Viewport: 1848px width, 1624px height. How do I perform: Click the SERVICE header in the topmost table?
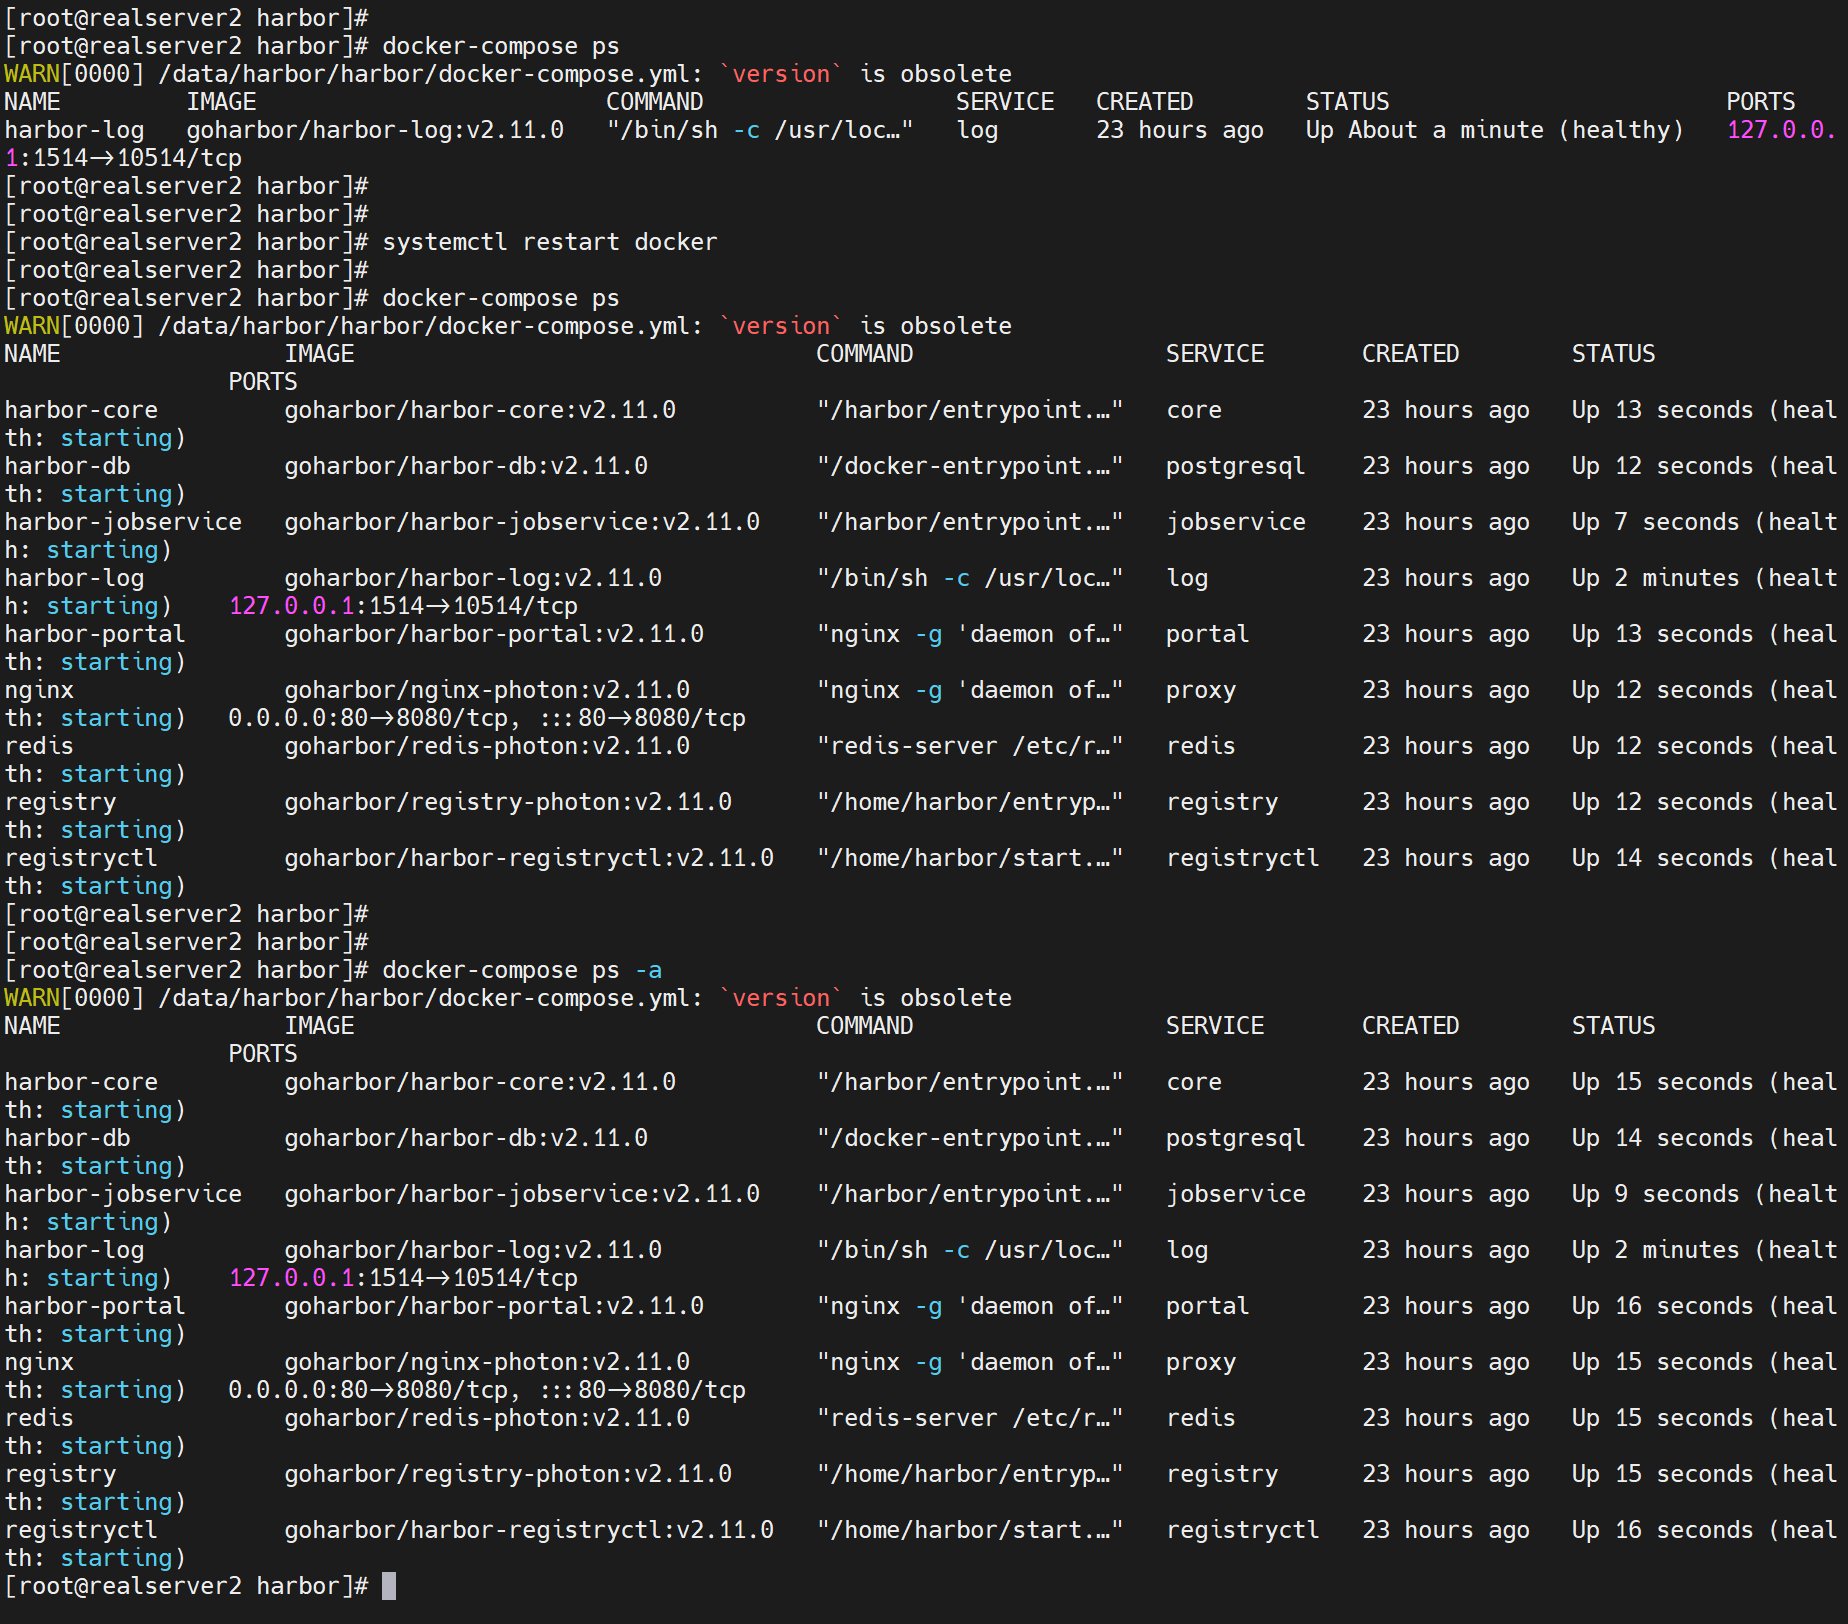[x=1004, y=102]
